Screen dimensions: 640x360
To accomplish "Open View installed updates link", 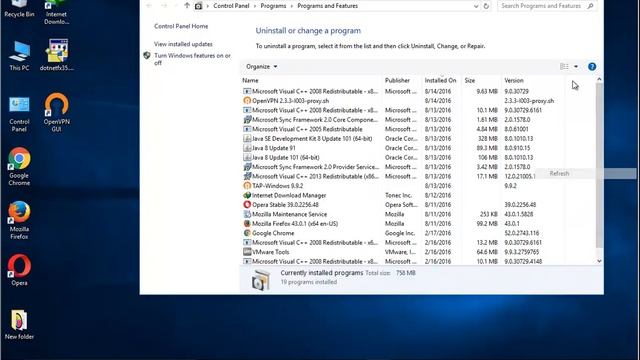I will (x=183, y=44).
